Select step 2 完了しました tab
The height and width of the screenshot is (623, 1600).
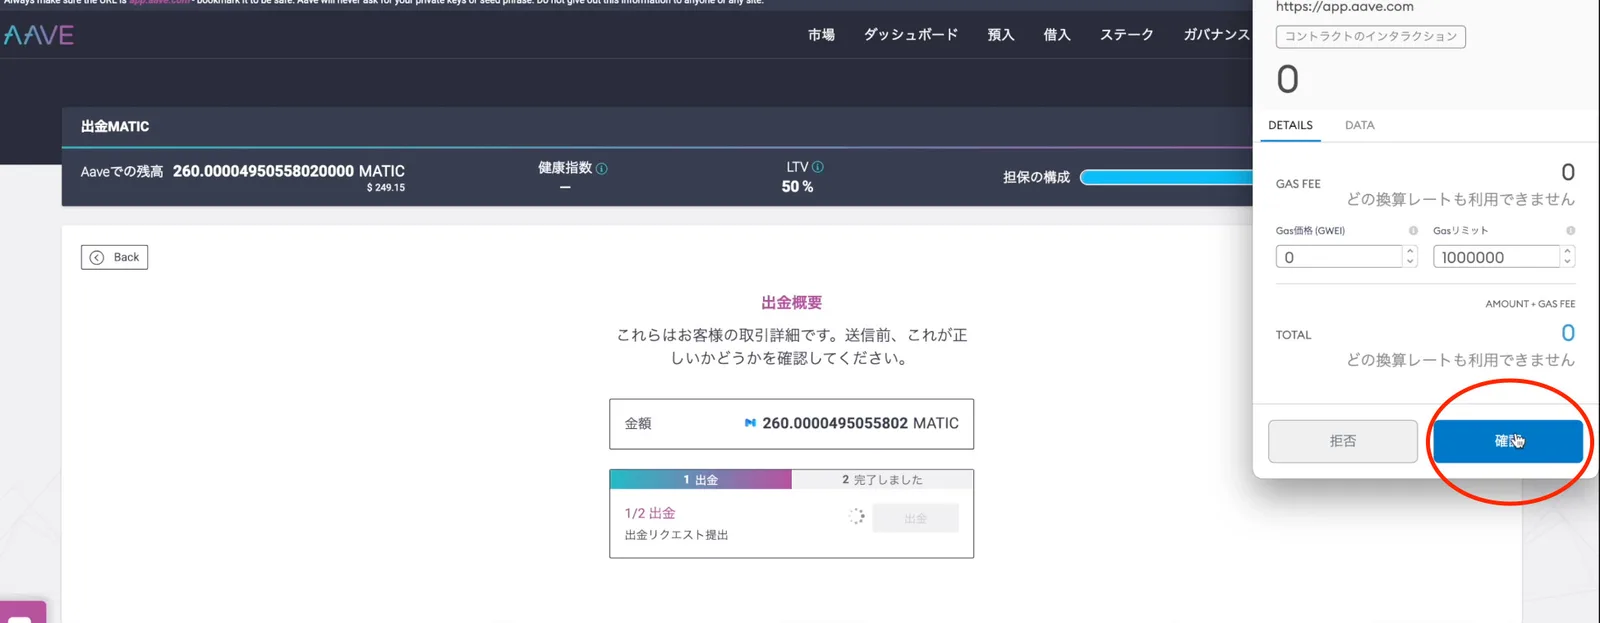(x=882, y=480)
